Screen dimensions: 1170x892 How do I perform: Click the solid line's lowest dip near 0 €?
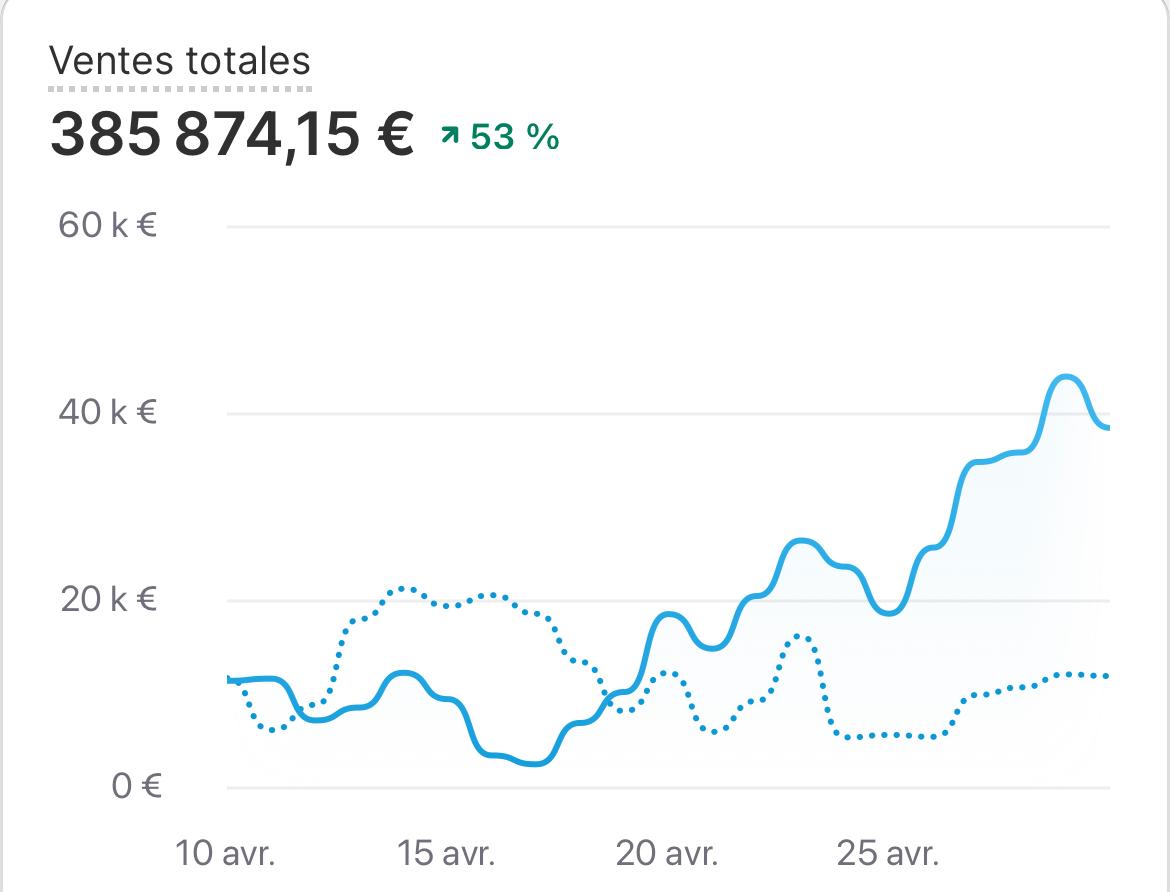point(535,763)
